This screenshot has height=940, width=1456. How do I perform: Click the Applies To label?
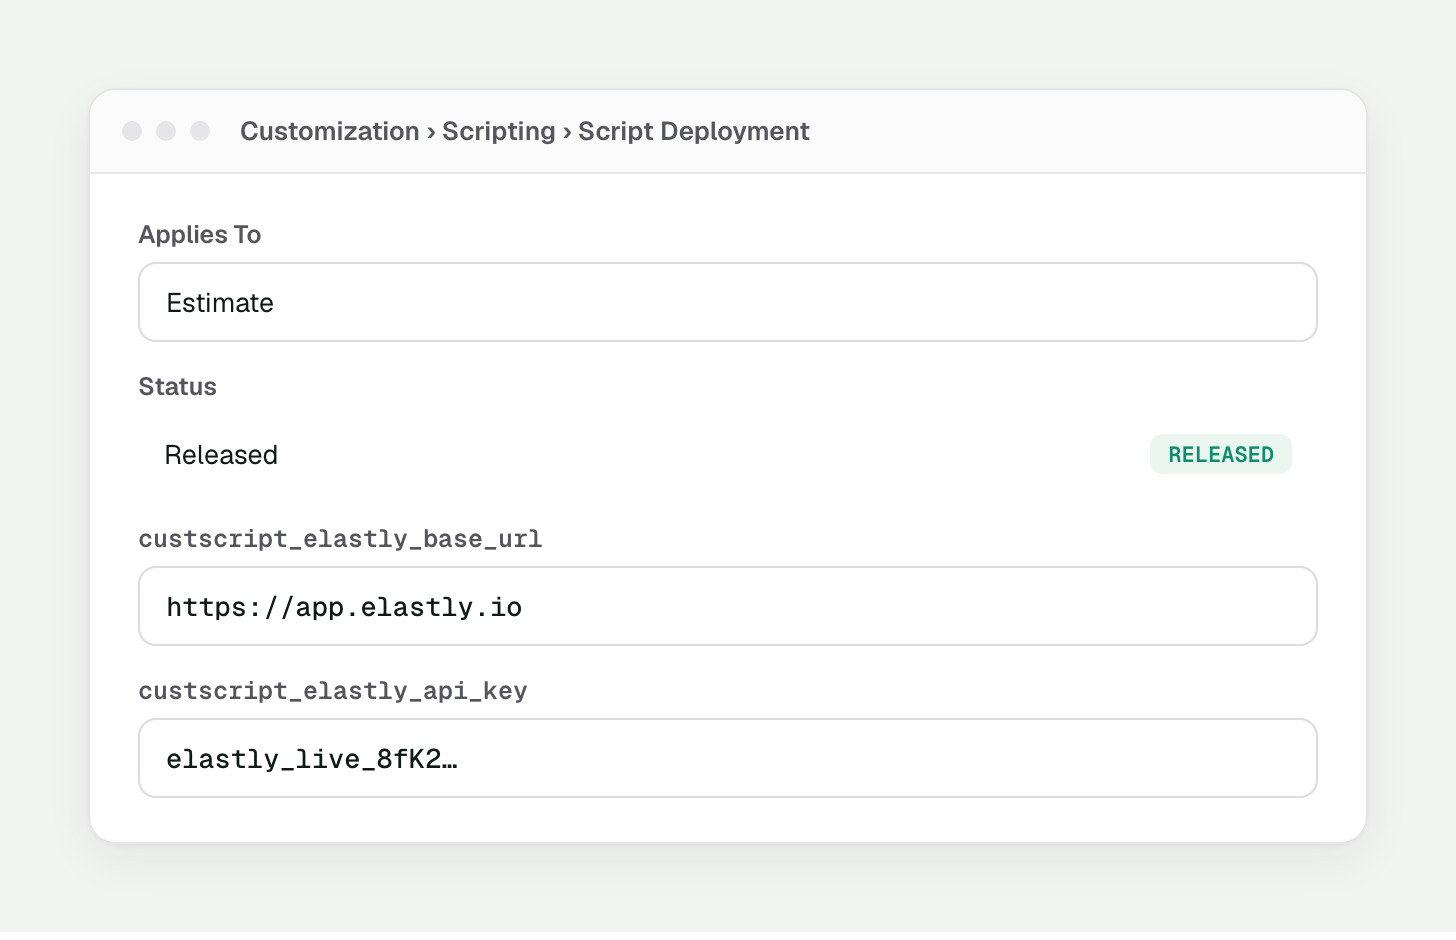200,234
